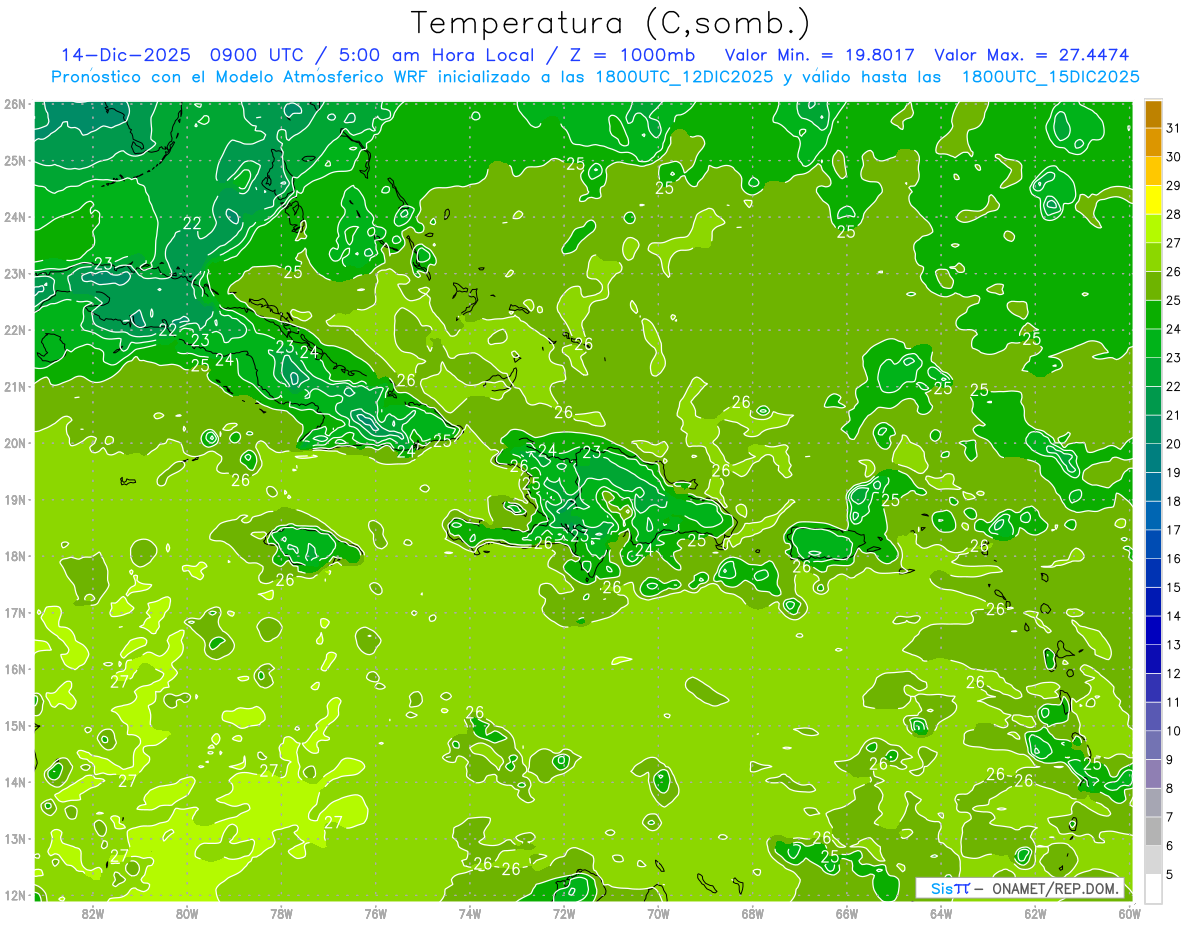Click the longitude axis label '76W'

click(x=375, y=912)
